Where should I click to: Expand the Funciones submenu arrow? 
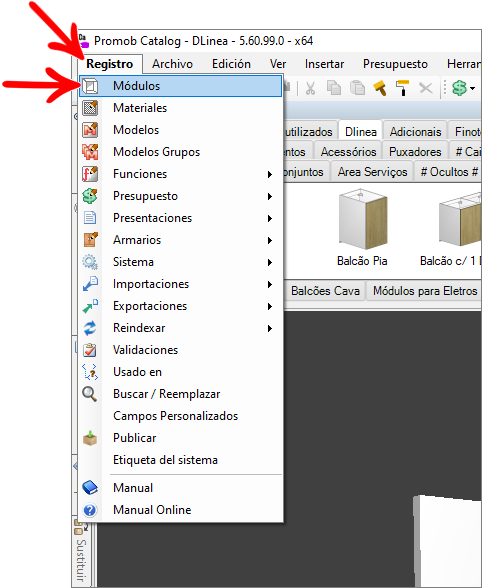click(x=269, y=174)
